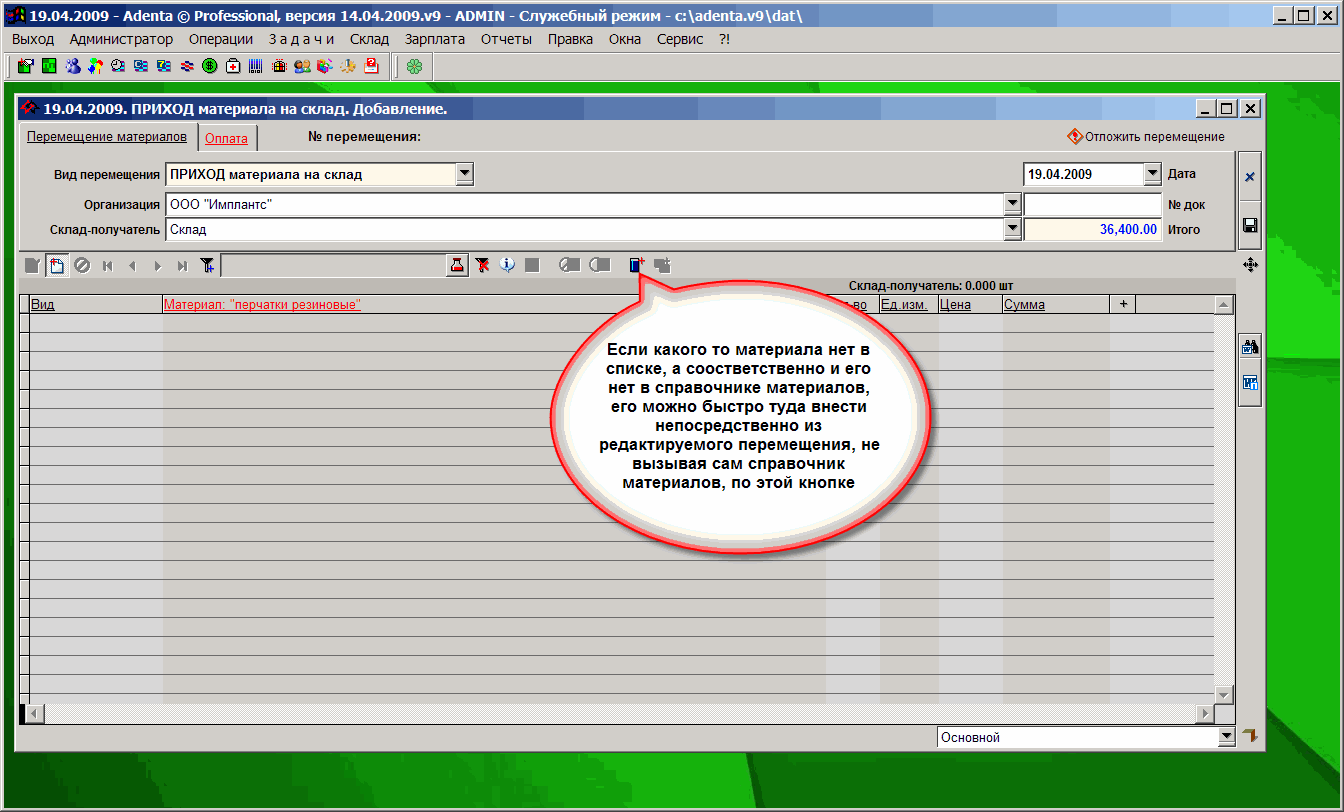
Task: Click the green dollar sign toolbar icon
Action: point(210,67)
